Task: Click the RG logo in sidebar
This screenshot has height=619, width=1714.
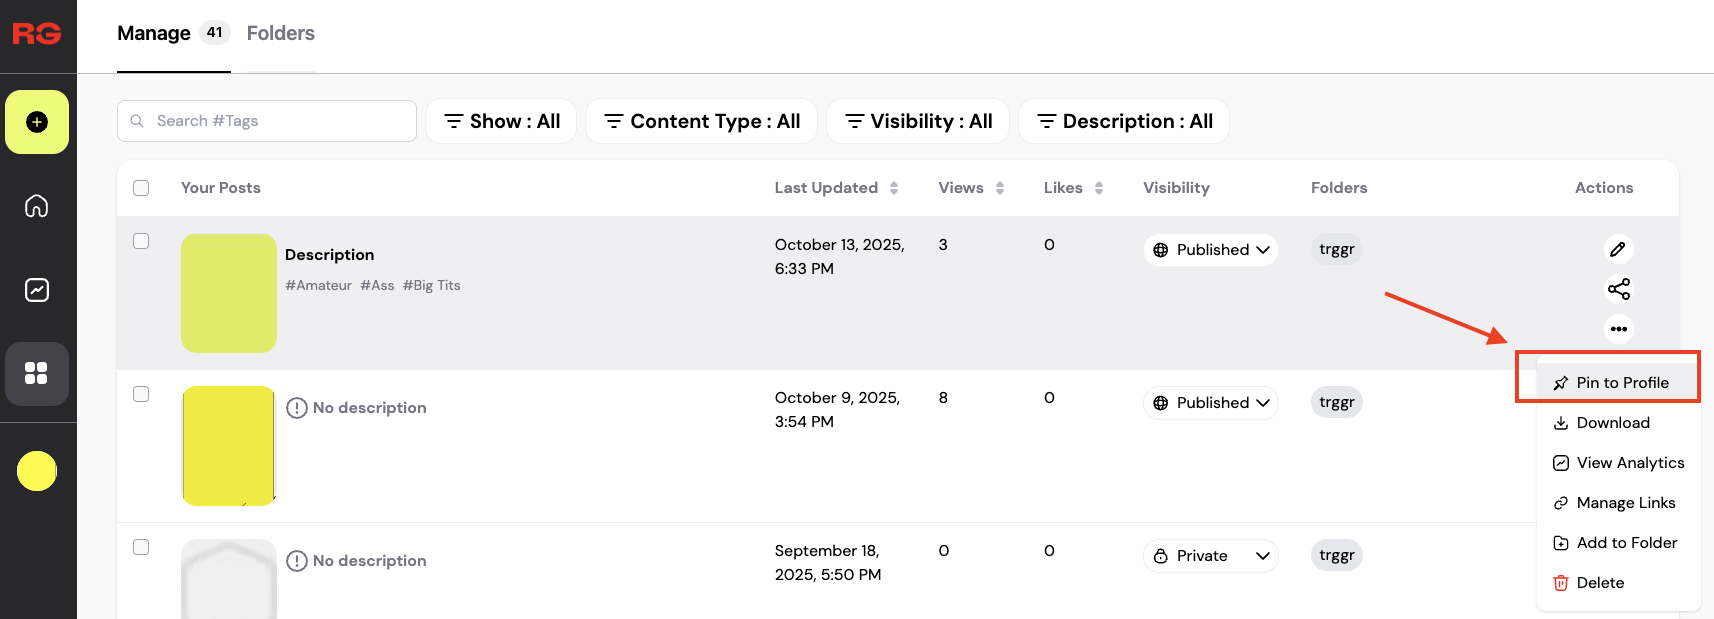Action: point(37,34)
